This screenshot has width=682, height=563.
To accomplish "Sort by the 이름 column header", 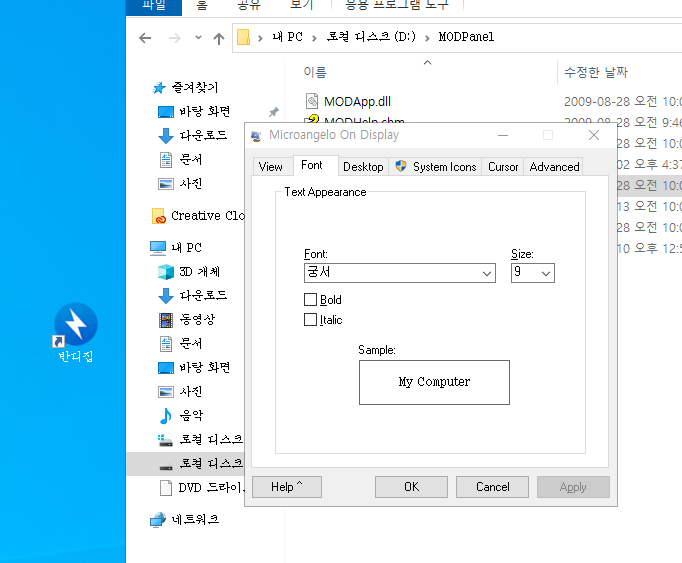I will 315,72.
